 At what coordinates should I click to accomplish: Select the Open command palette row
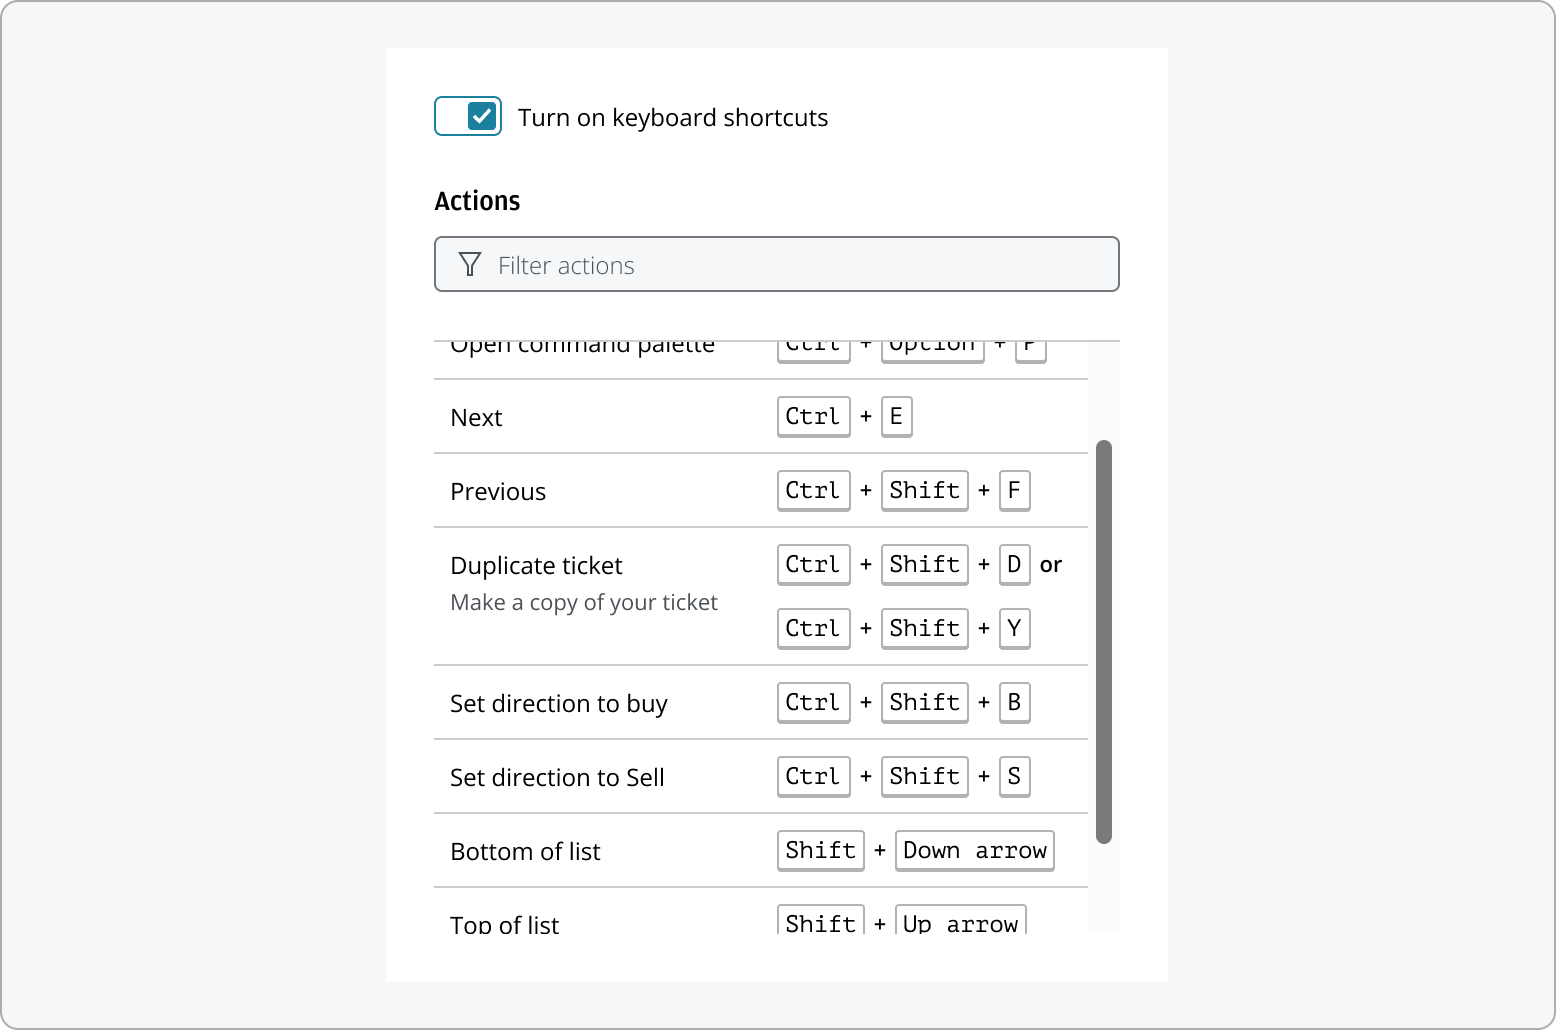(583, 345)
